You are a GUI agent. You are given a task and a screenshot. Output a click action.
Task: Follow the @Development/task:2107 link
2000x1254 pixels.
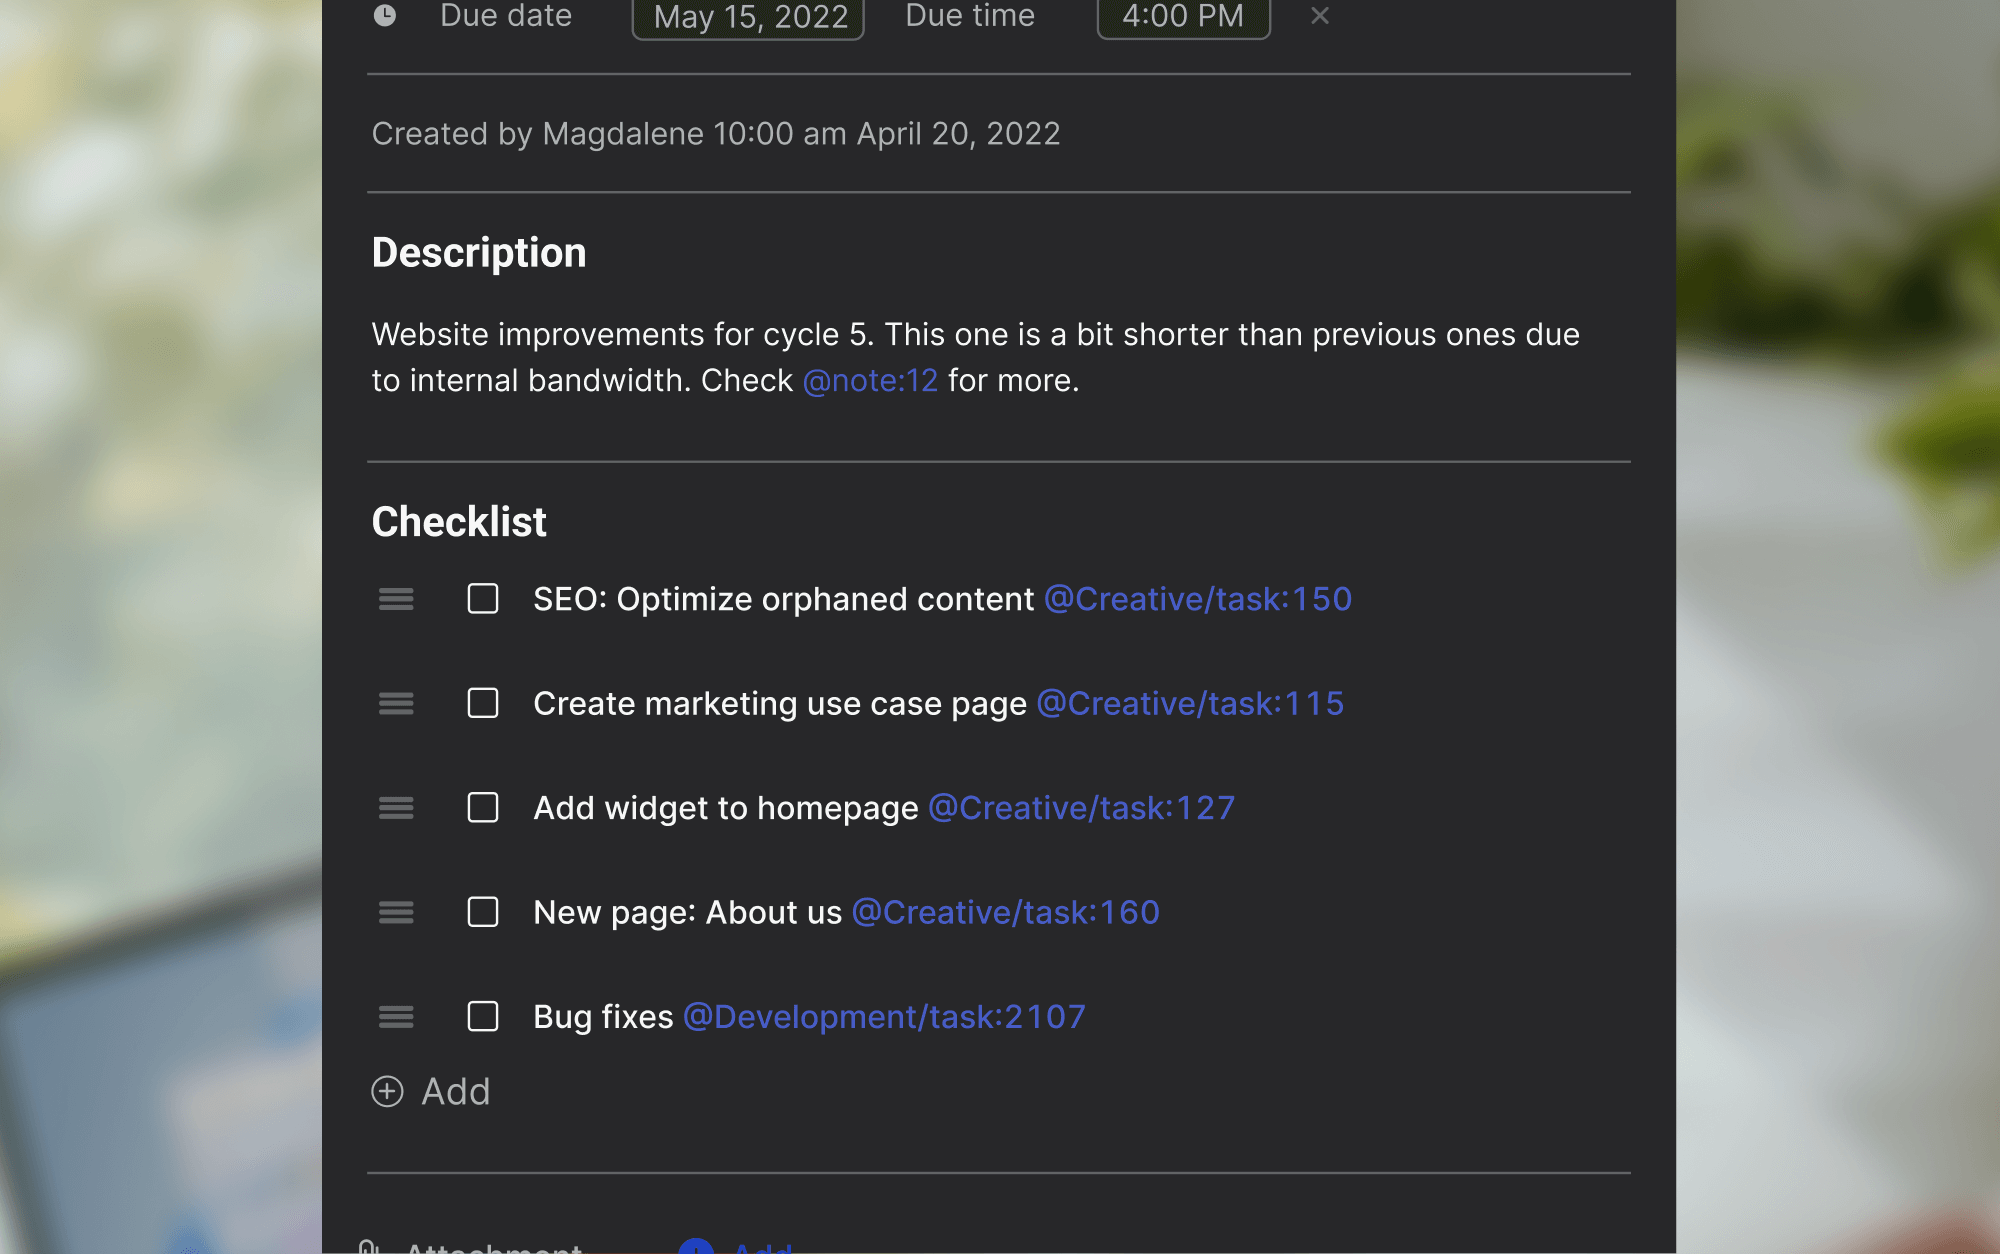[884, 1017]
